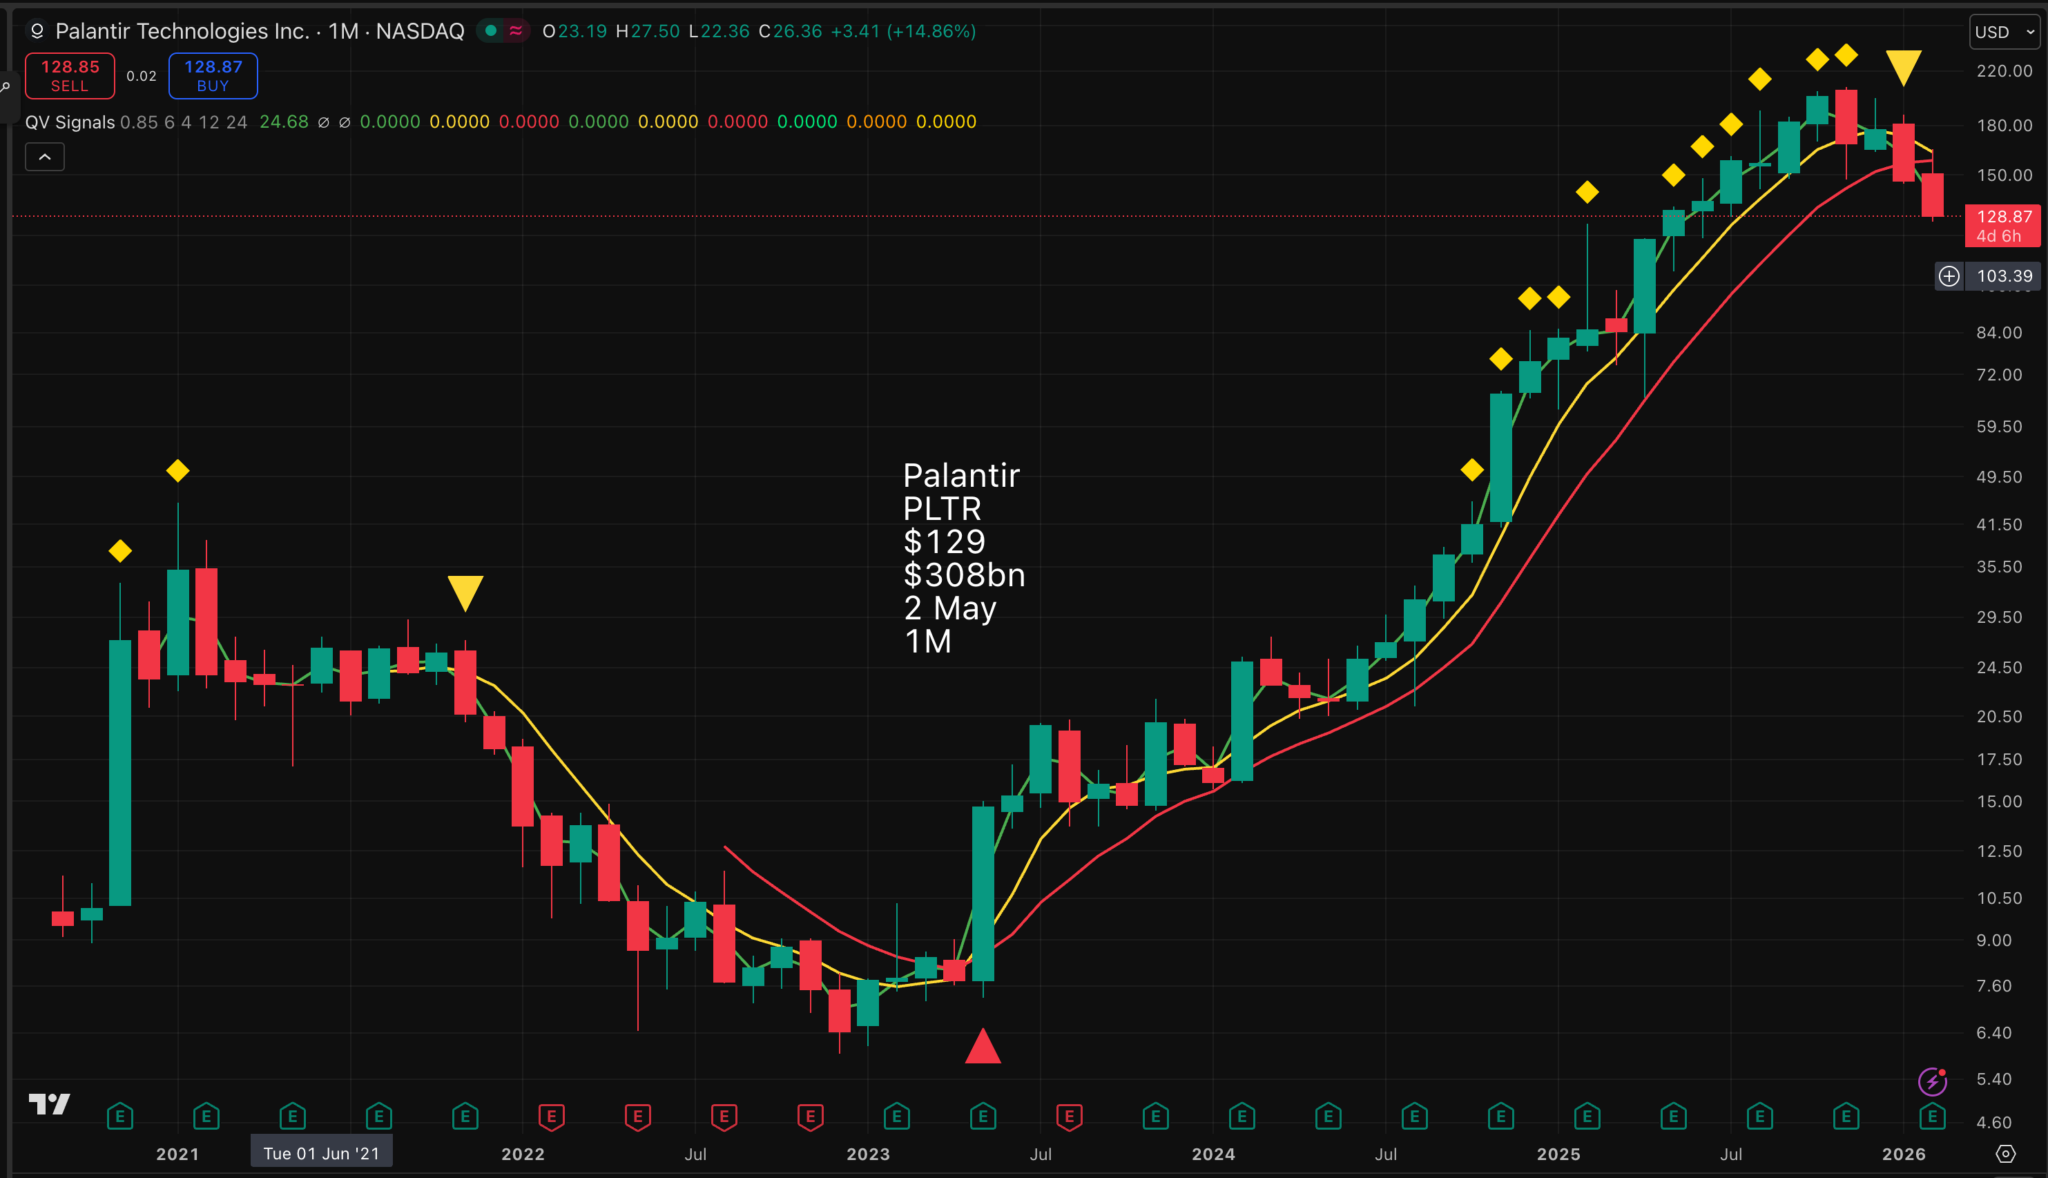Image resolution: width=2048 pixels, height=1178 pixels.
Task: Open the TradingView logo at bottom left
Action: click(49, 1104)
